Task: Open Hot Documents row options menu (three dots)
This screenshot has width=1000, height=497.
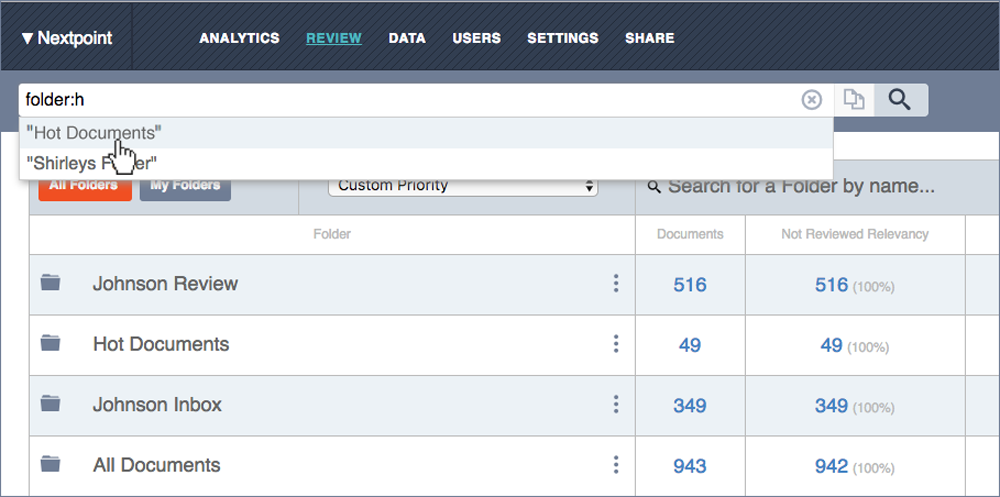Action: pos(615,344)
